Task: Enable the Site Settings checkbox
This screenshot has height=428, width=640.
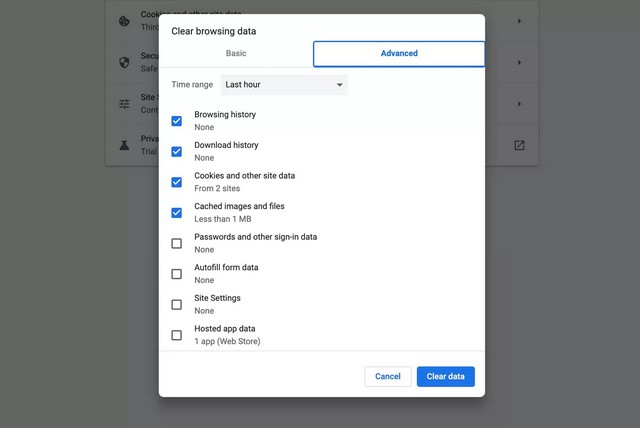Action: [x=177, y=304]
